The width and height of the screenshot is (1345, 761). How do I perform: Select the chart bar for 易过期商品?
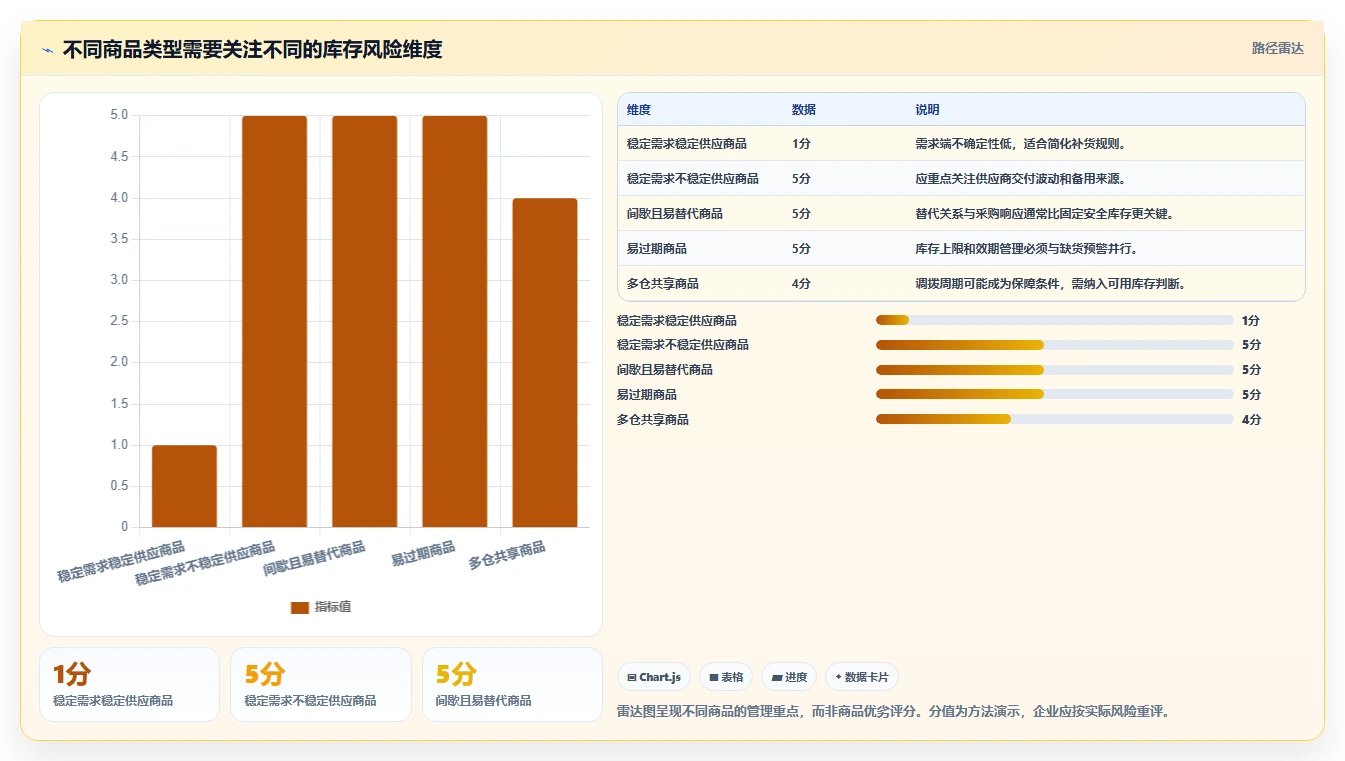click(455, 321)
